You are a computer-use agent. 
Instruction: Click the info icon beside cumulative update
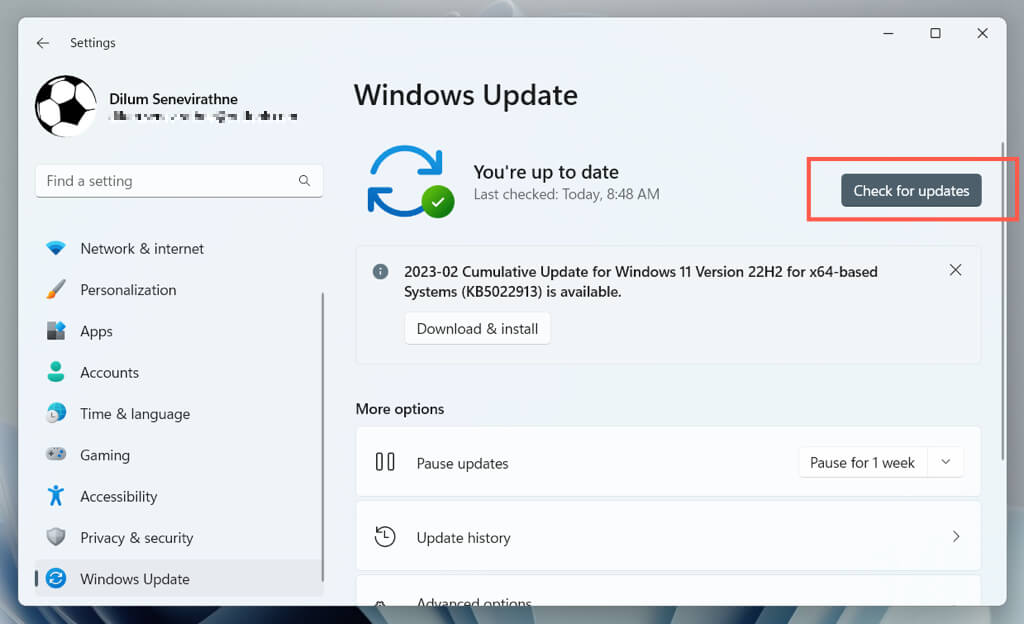pyautogui.click(x=380, y=272)
